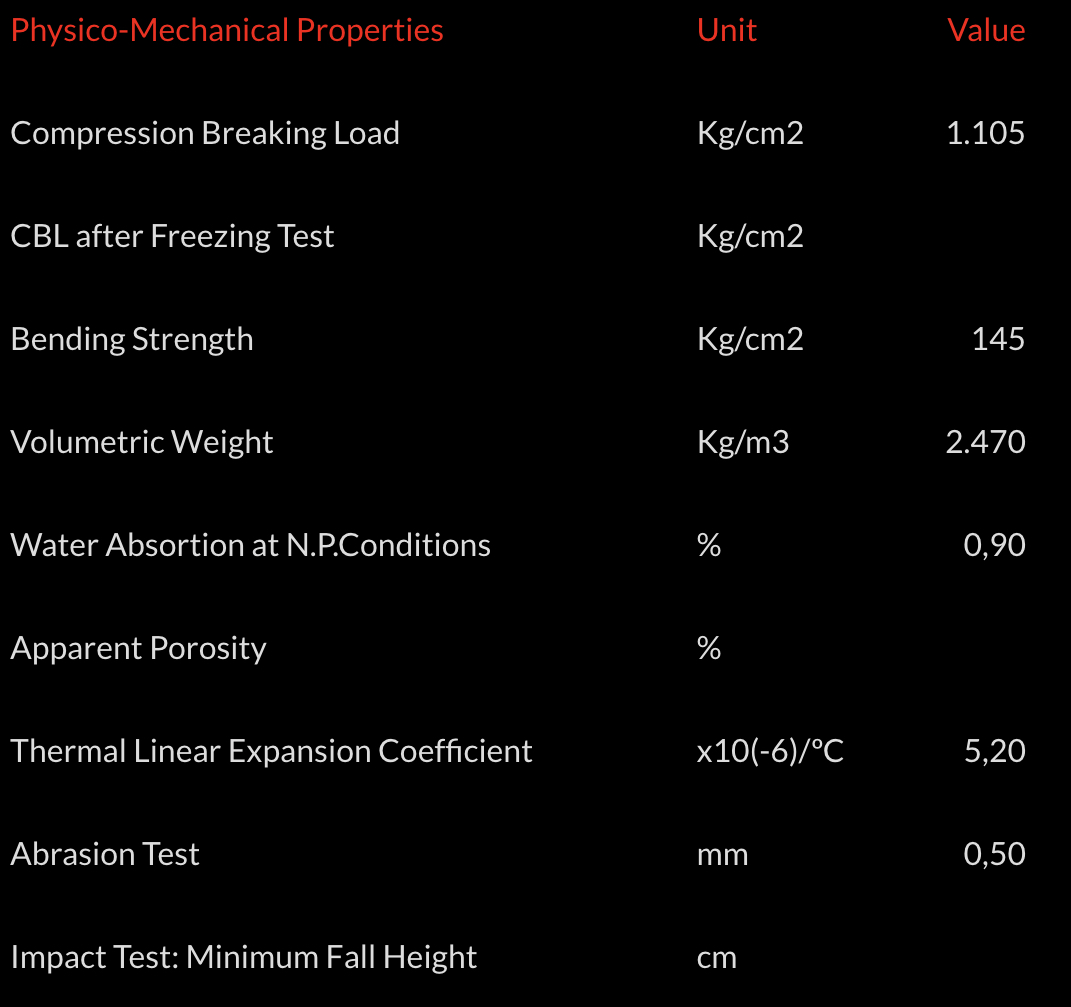
Task: Select the 0,90 water absorption value
Action: pyautogui.click(x=994, y=545)
